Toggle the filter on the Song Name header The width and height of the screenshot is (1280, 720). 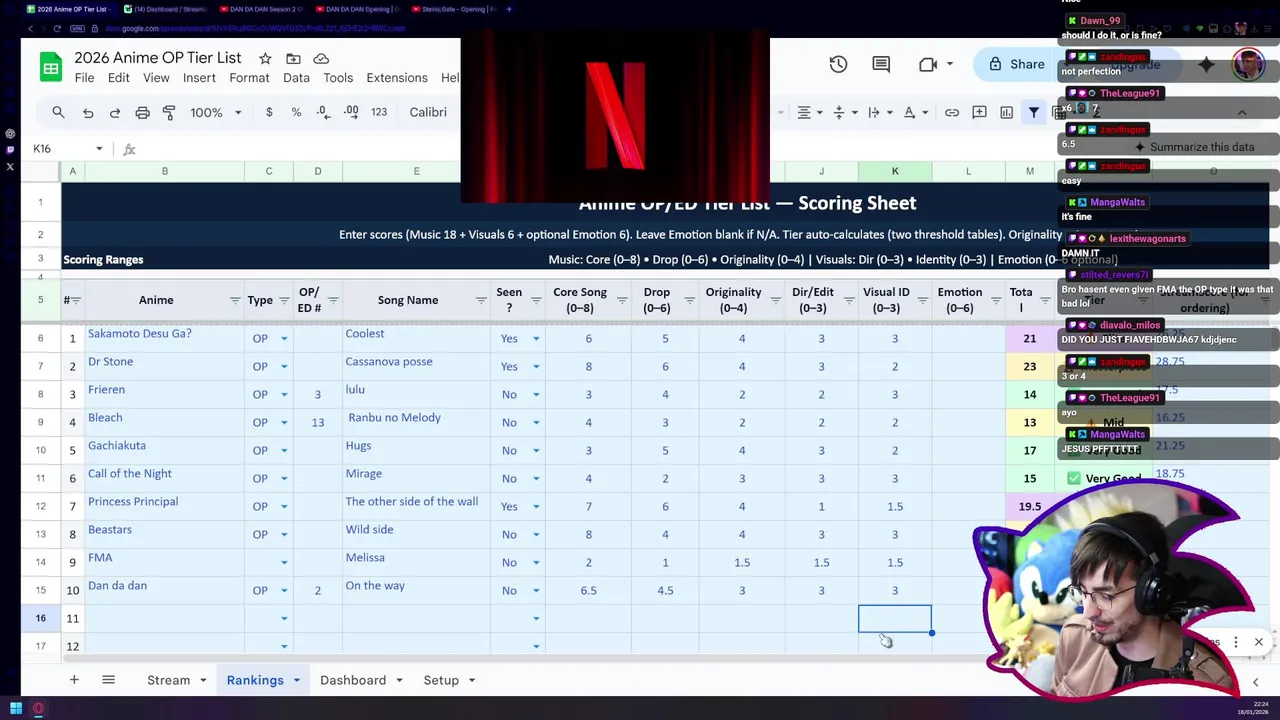[x=481, y=300]
